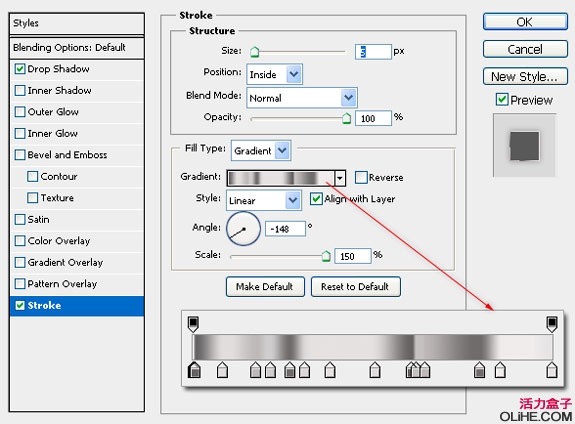
Task: Toggle the Reverse gradient checkbox
Action: pyautogui.click(x=361, y=178)
